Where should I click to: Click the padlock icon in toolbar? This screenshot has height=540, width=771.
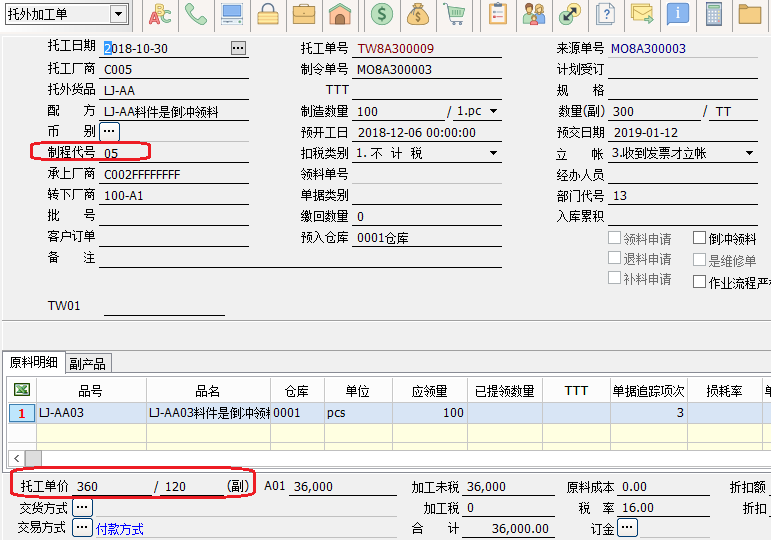(x=268, y=14)
